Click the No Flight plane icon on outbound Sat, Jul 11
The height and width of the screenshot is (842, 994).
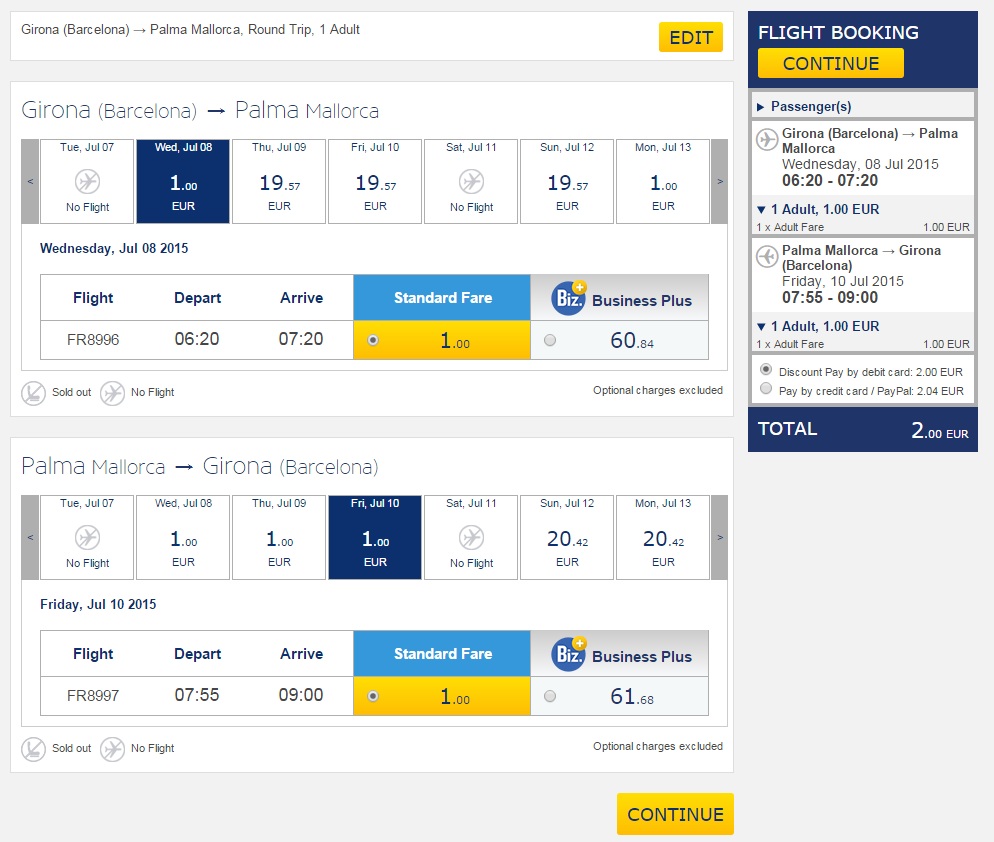pos(471,182)
